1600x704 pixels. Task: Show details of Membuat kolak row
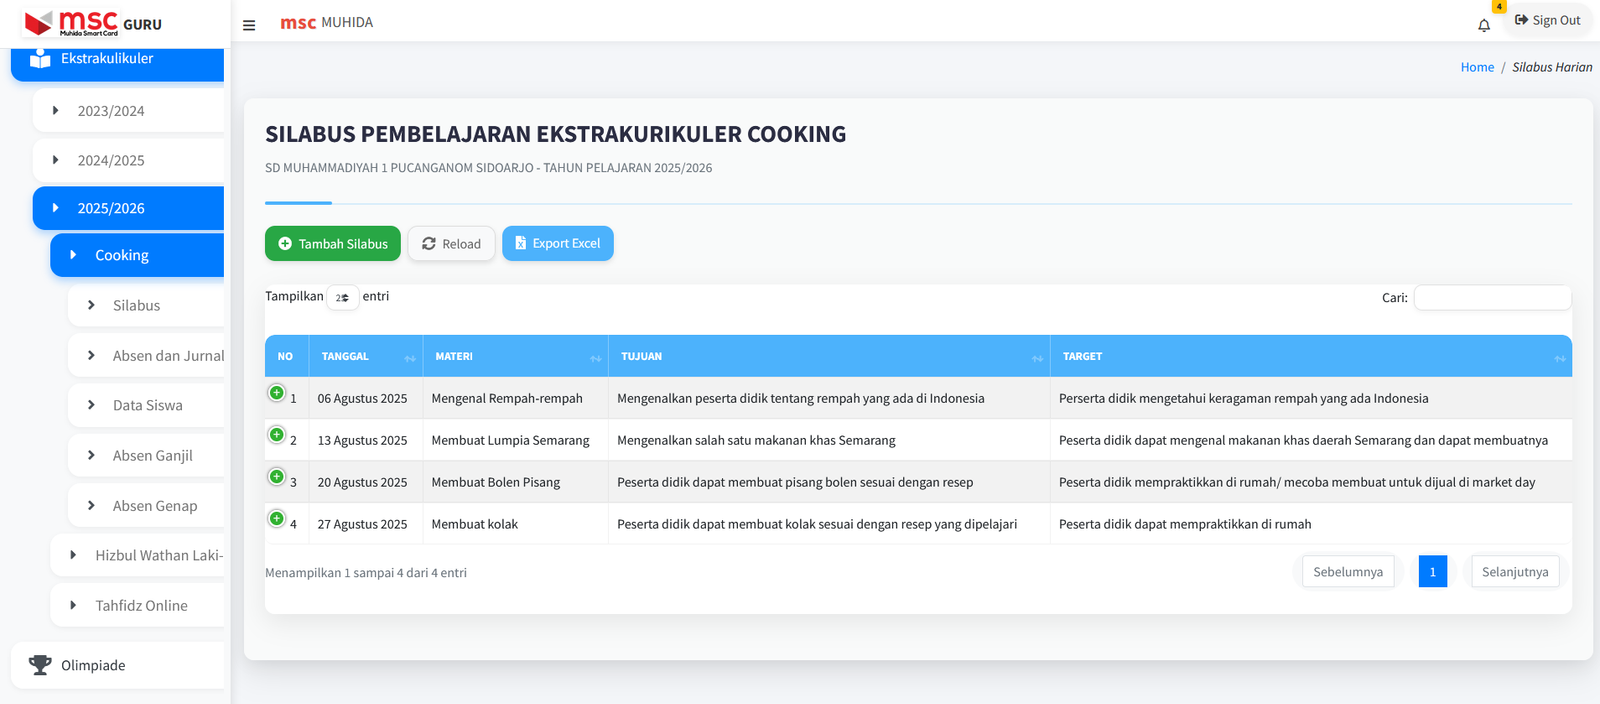(277, 519)
